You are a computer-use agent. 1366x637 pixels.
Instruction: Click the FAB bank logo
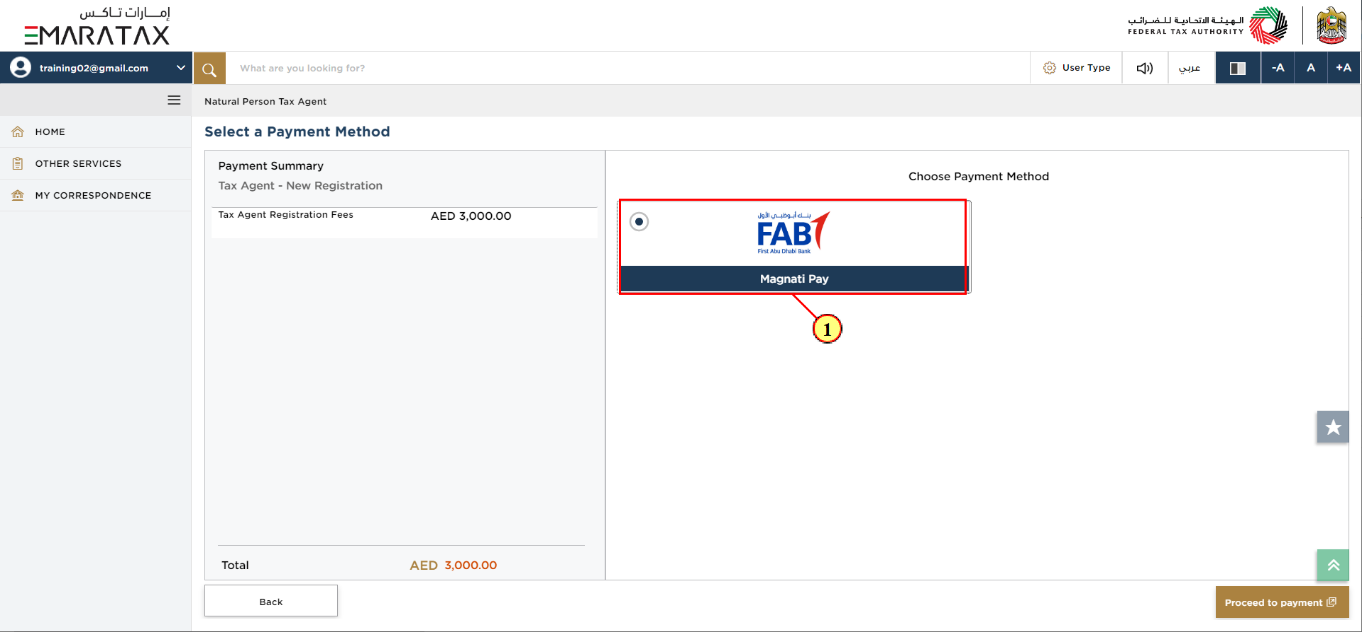pyautogui.click(x=793, y=234)
